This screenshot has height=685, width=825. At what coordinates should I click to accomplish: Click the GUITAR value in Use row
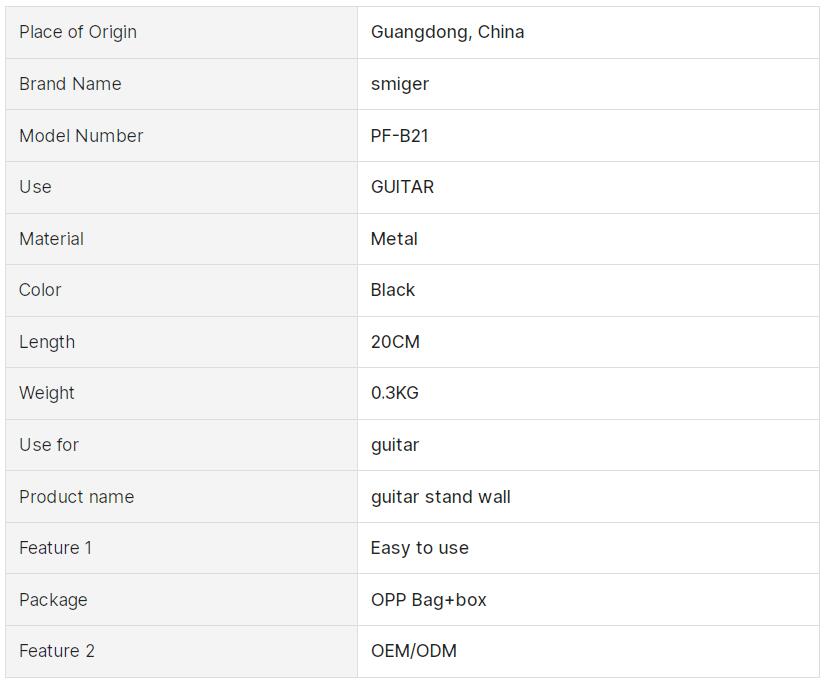tap(402, 187)
